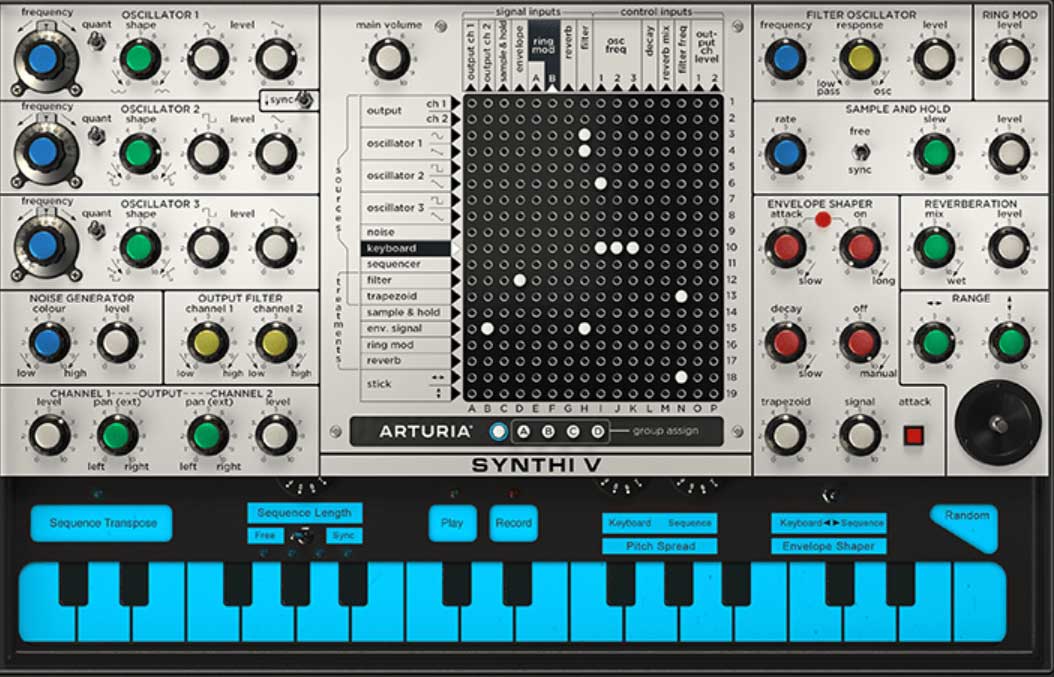Remove the matrix pin at filter row, column D
Viewport: 1054px width, 677px height.
coord(520,280)
